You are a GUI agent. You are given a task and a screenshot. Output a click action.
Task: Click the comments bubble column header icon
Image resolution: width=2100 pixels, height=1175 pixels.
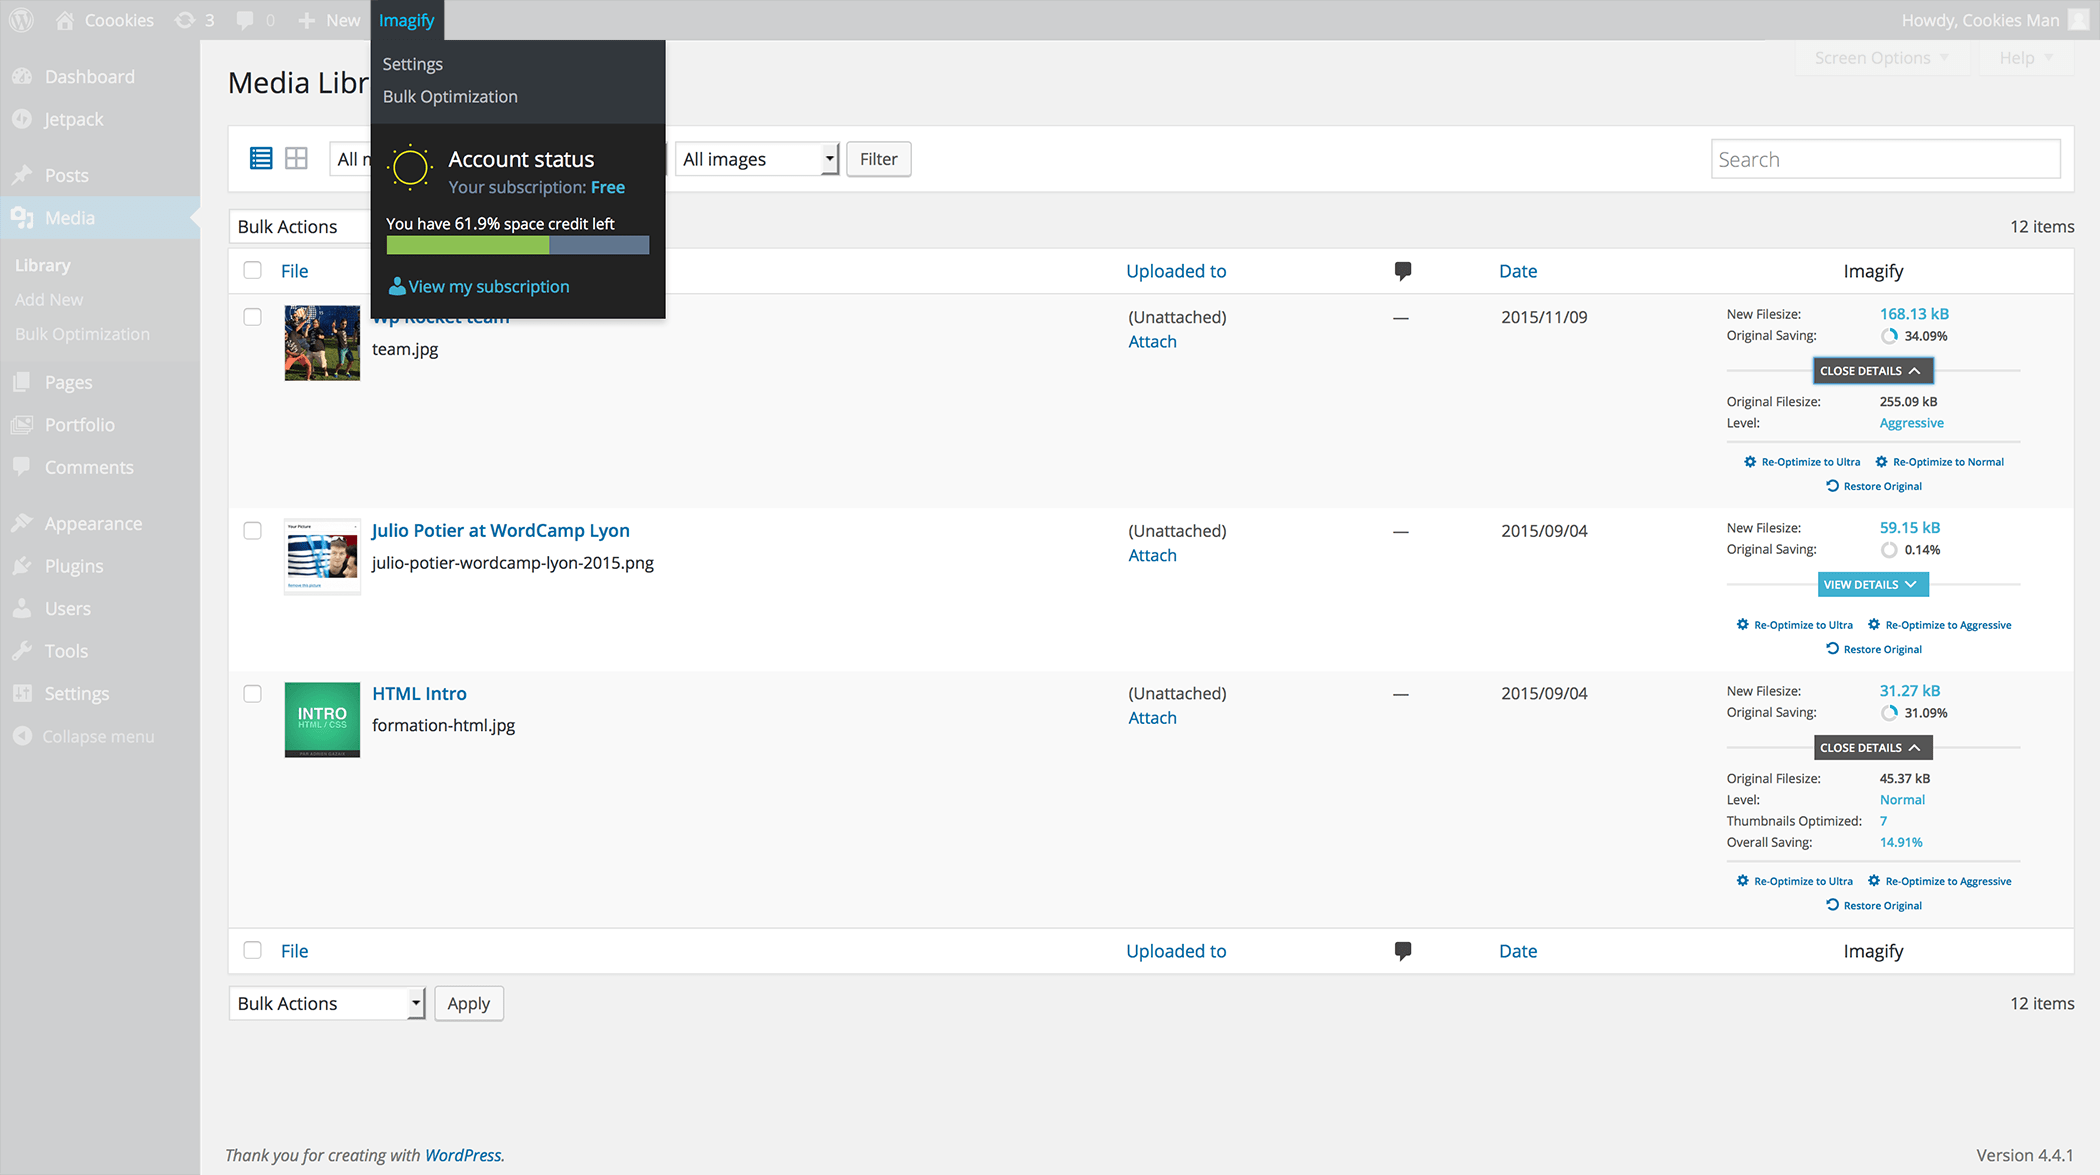coord(1402,270)
